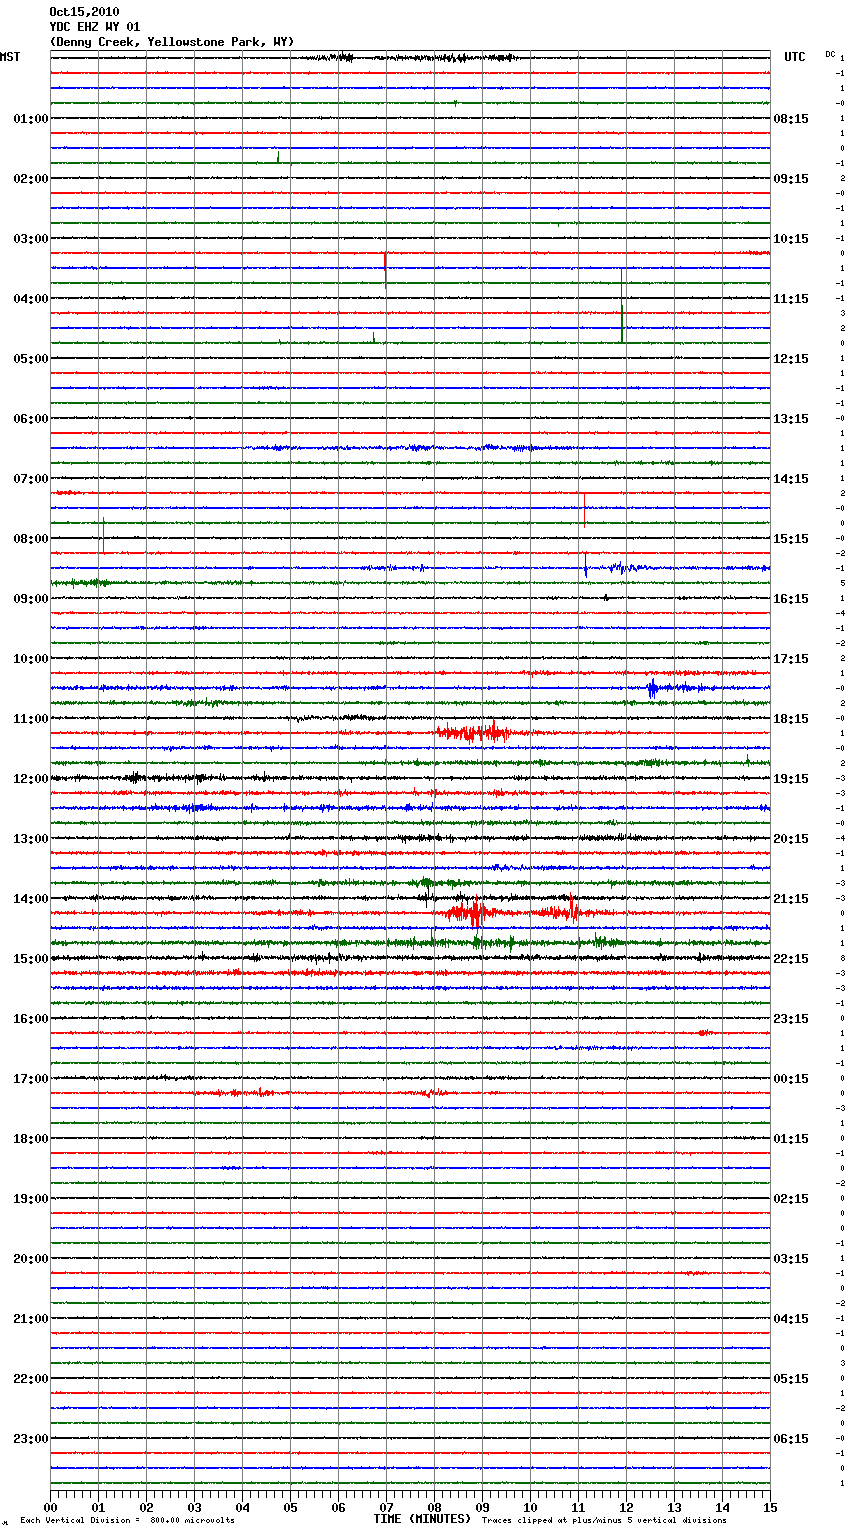Select the 01:00 MST time label
Image resolution: width=850 pixels, height=1534 pixels.
coord(31,119)
